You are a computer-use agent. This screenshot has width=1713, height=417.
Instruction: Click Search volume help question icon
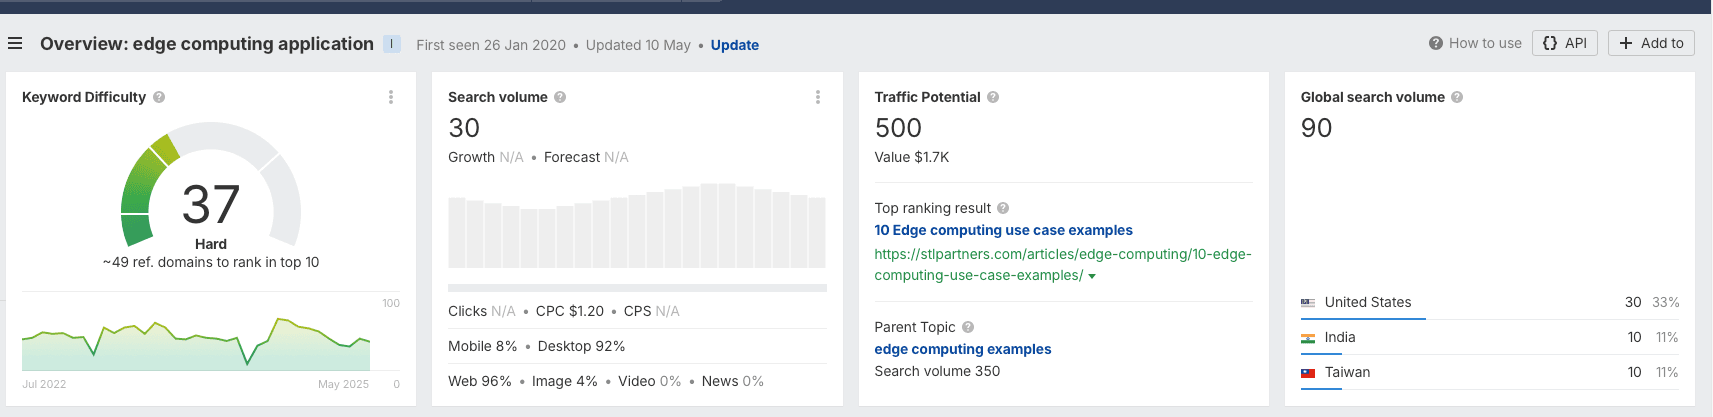pos(560,97)
